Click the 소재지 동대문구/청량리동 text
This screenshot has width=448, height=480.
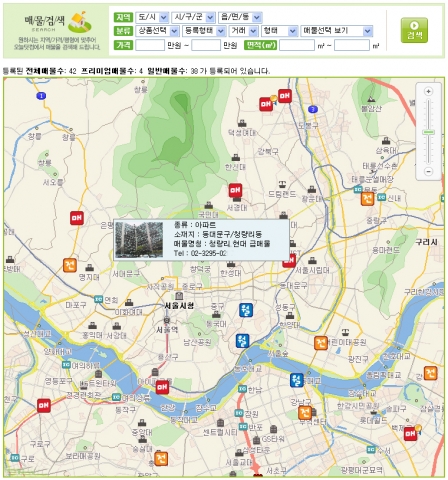tap(218, 234)
